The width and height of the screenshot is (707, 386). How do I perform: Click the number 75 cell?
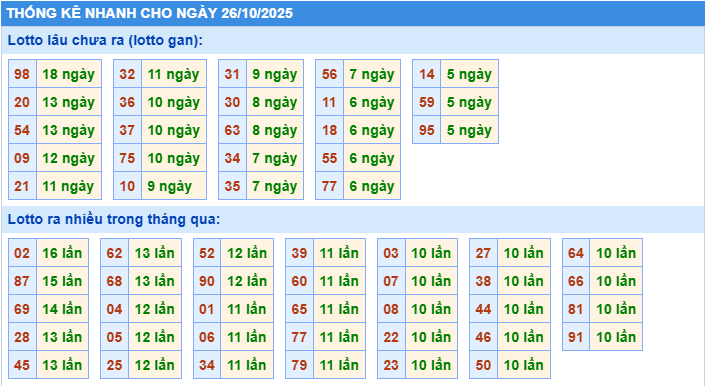(x=127, y=158)
